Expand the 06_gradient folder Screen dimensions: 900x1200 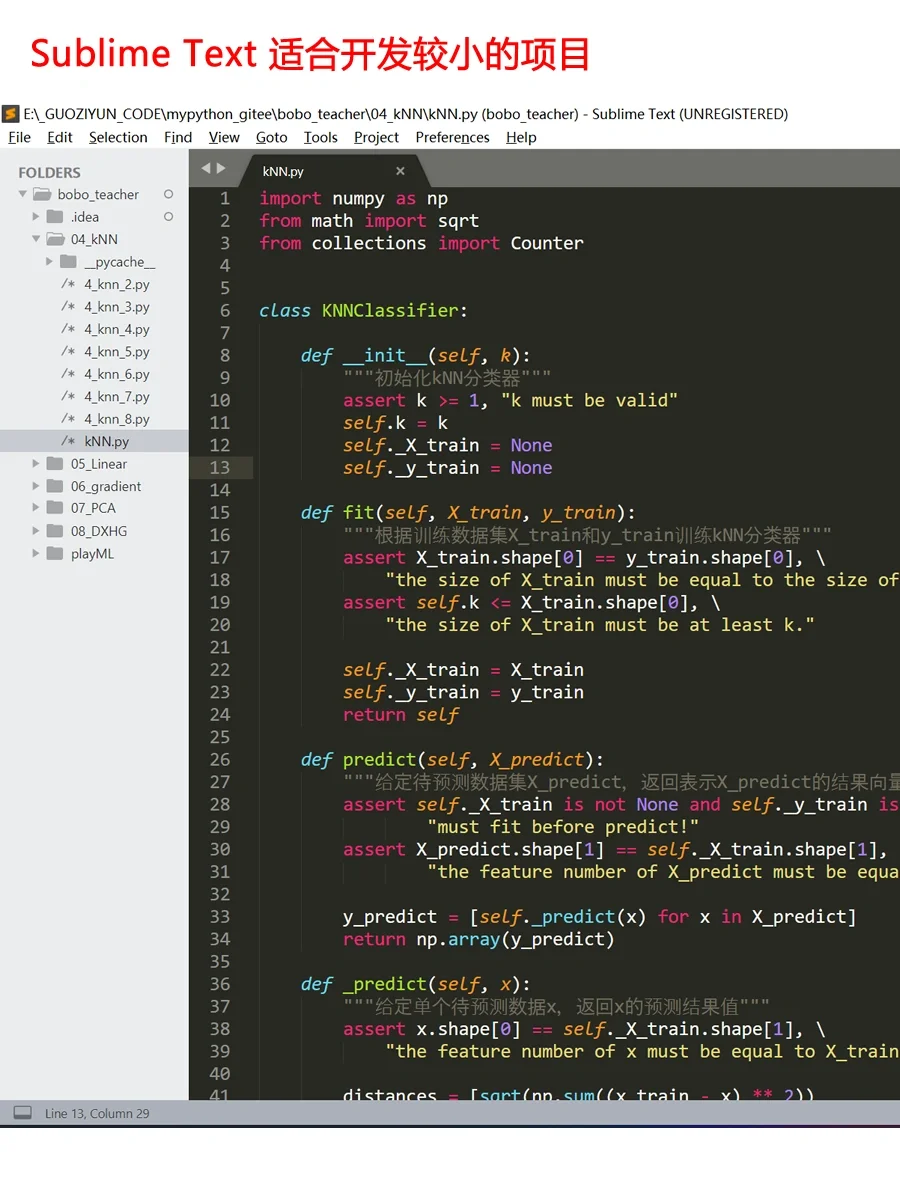point(36,486)
